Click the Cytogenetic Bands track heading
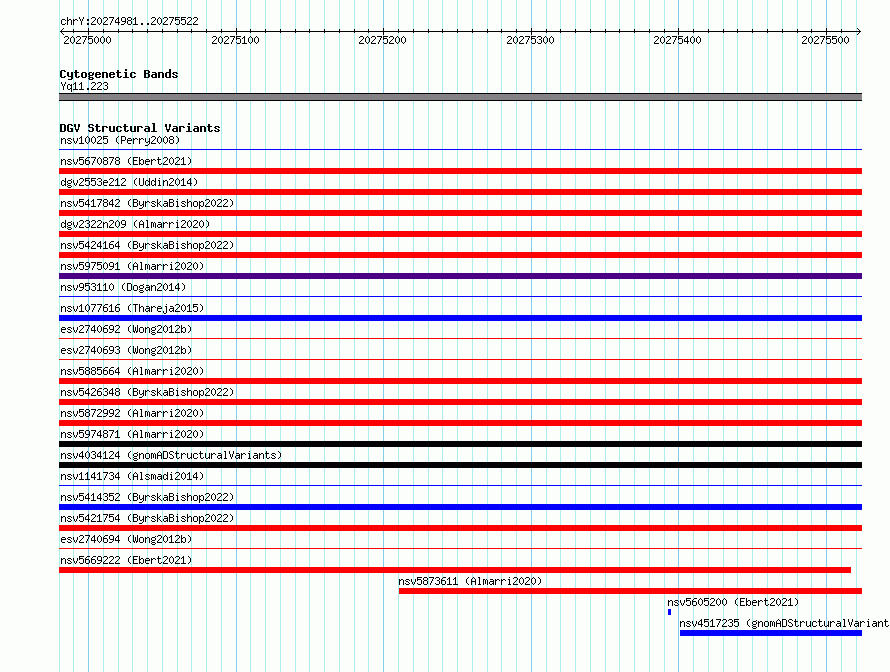 (119, 74)
